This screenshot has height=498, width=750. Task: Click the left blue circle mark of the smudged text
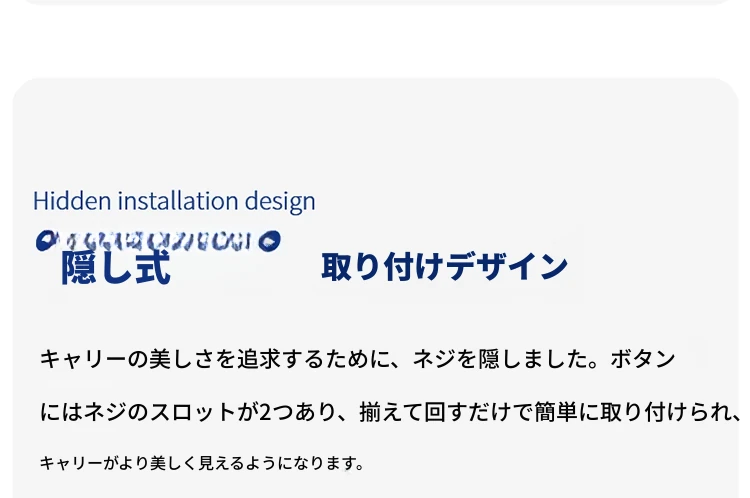point(45,241)
